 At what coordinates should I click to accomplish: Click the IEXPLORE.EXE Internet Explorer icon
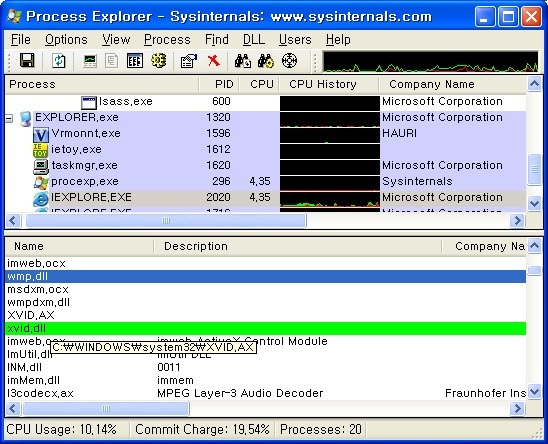(41, 199)
